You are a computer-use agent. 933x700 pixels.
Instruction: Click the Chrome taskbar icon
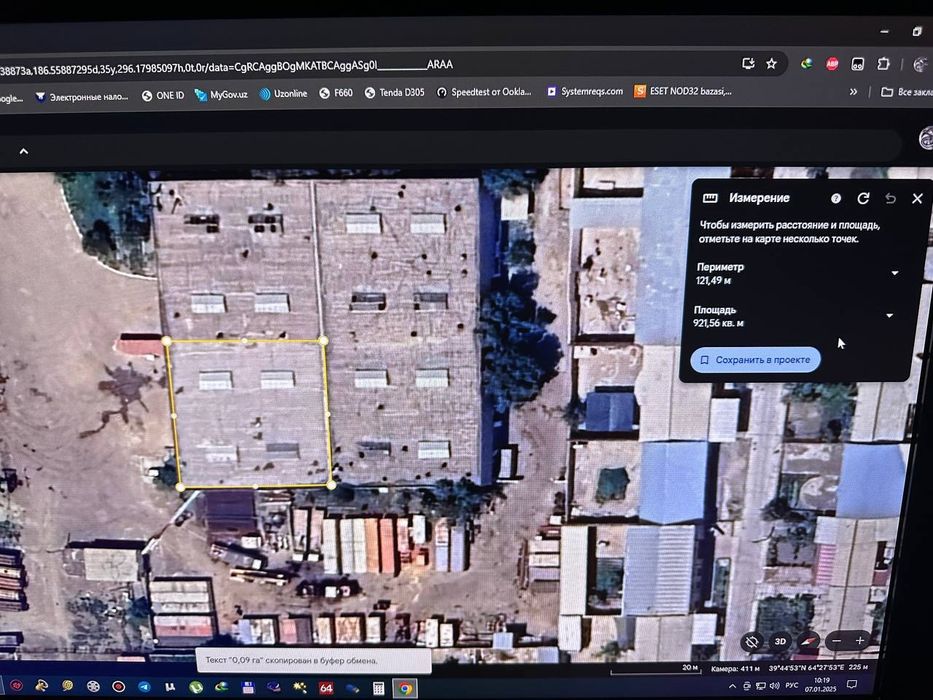(x=406, y=689)
